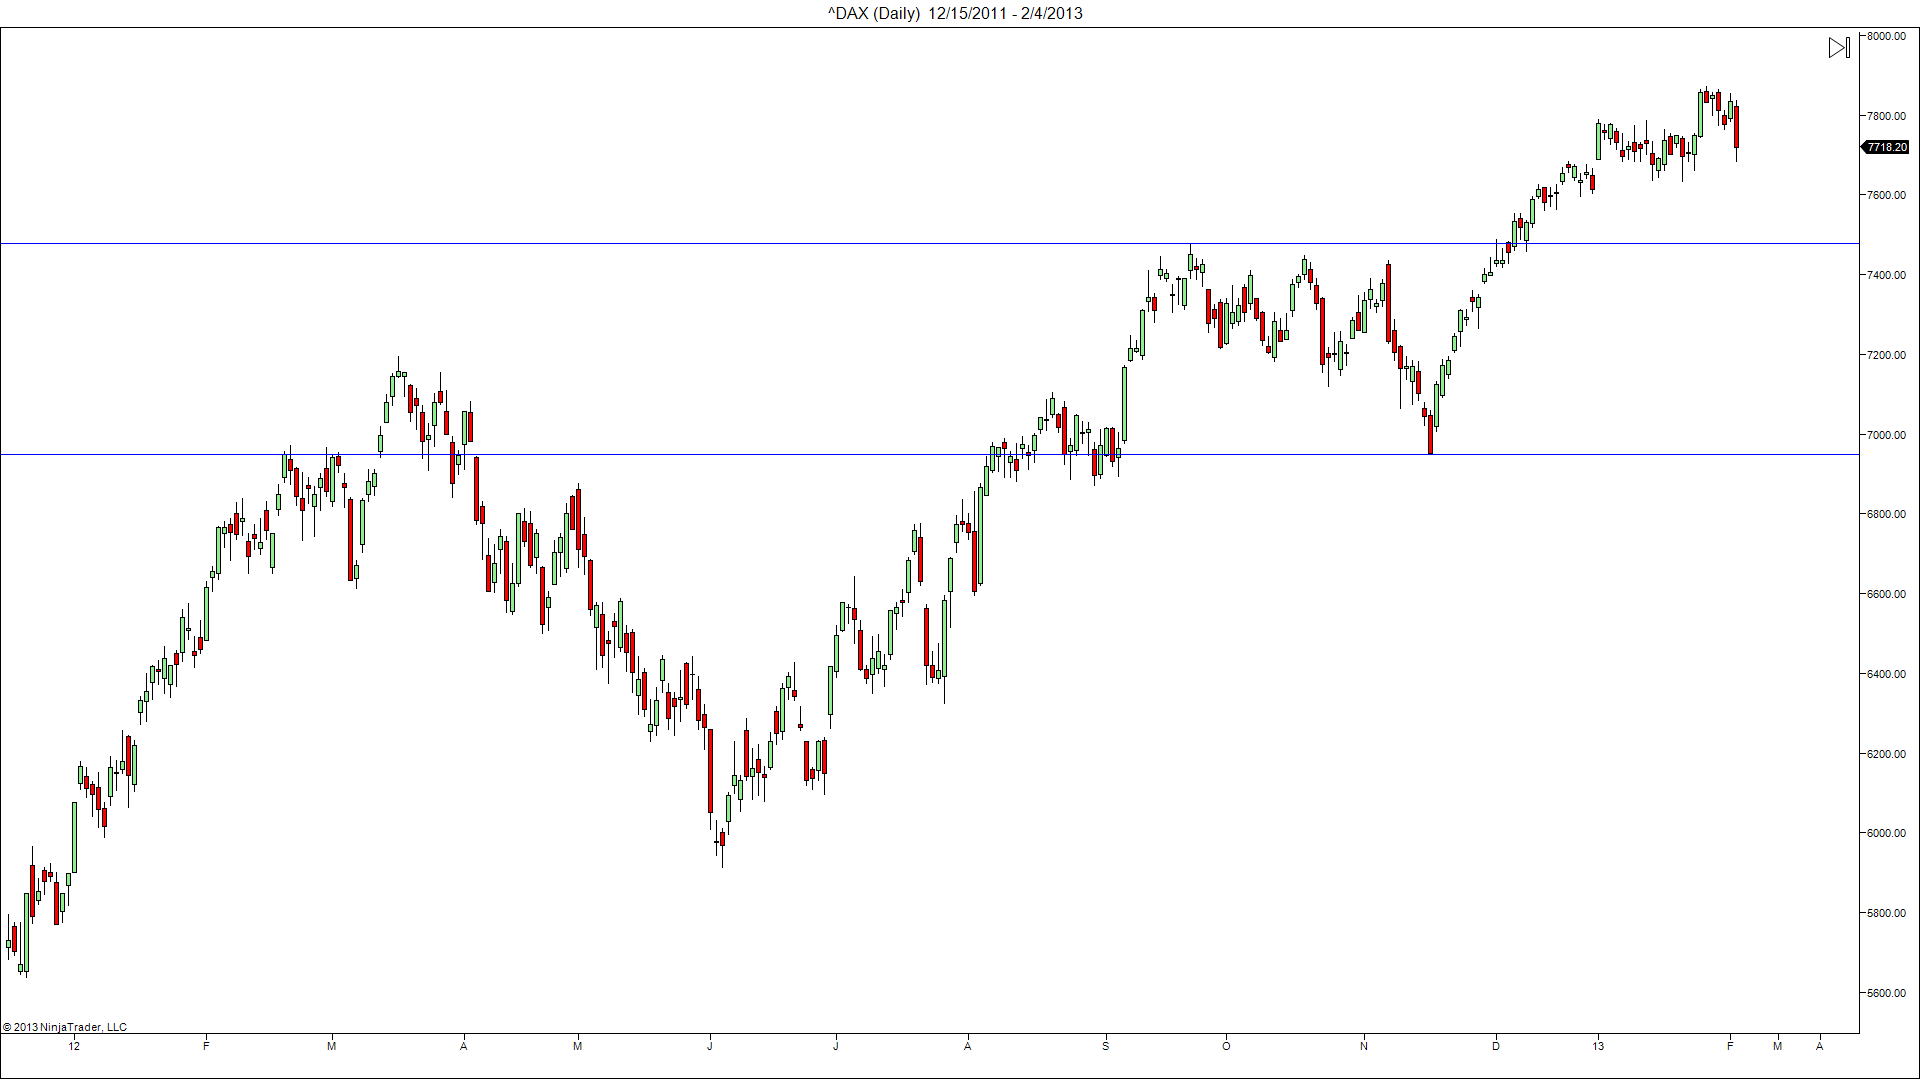Select the black horizontal resistance line

pos(930,244)
